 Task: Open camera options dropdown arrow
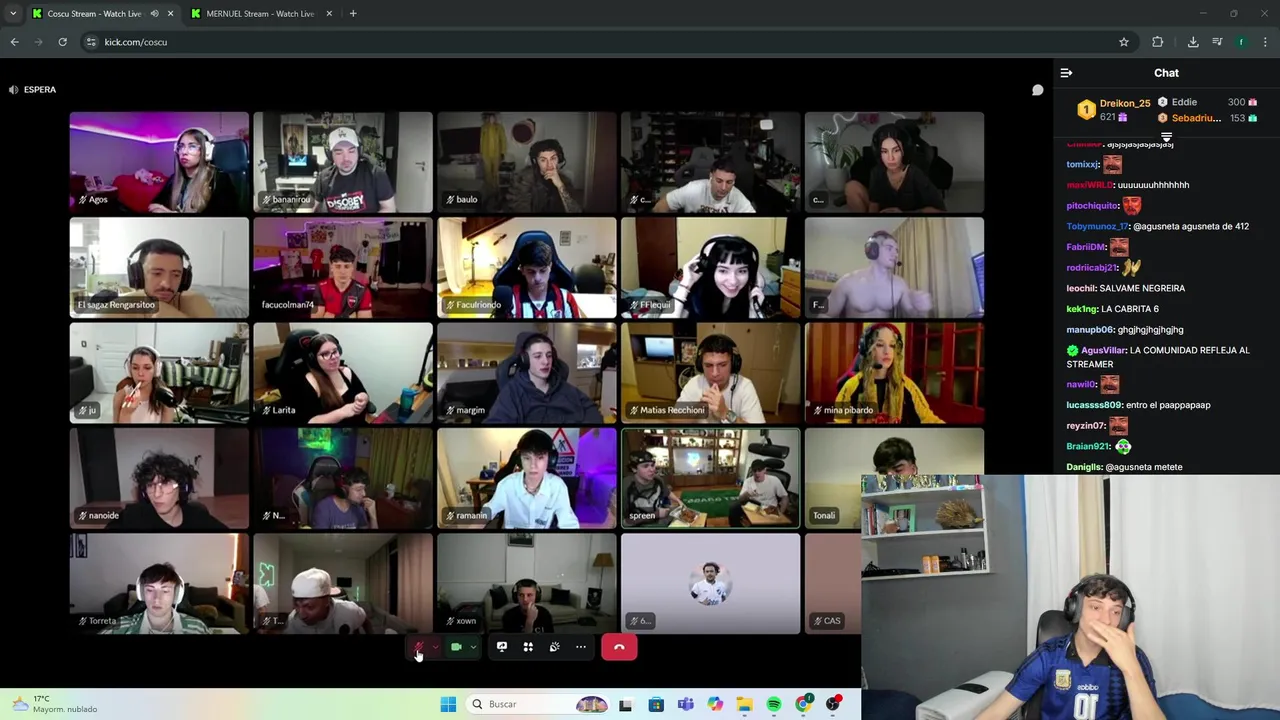coord(473,647)
